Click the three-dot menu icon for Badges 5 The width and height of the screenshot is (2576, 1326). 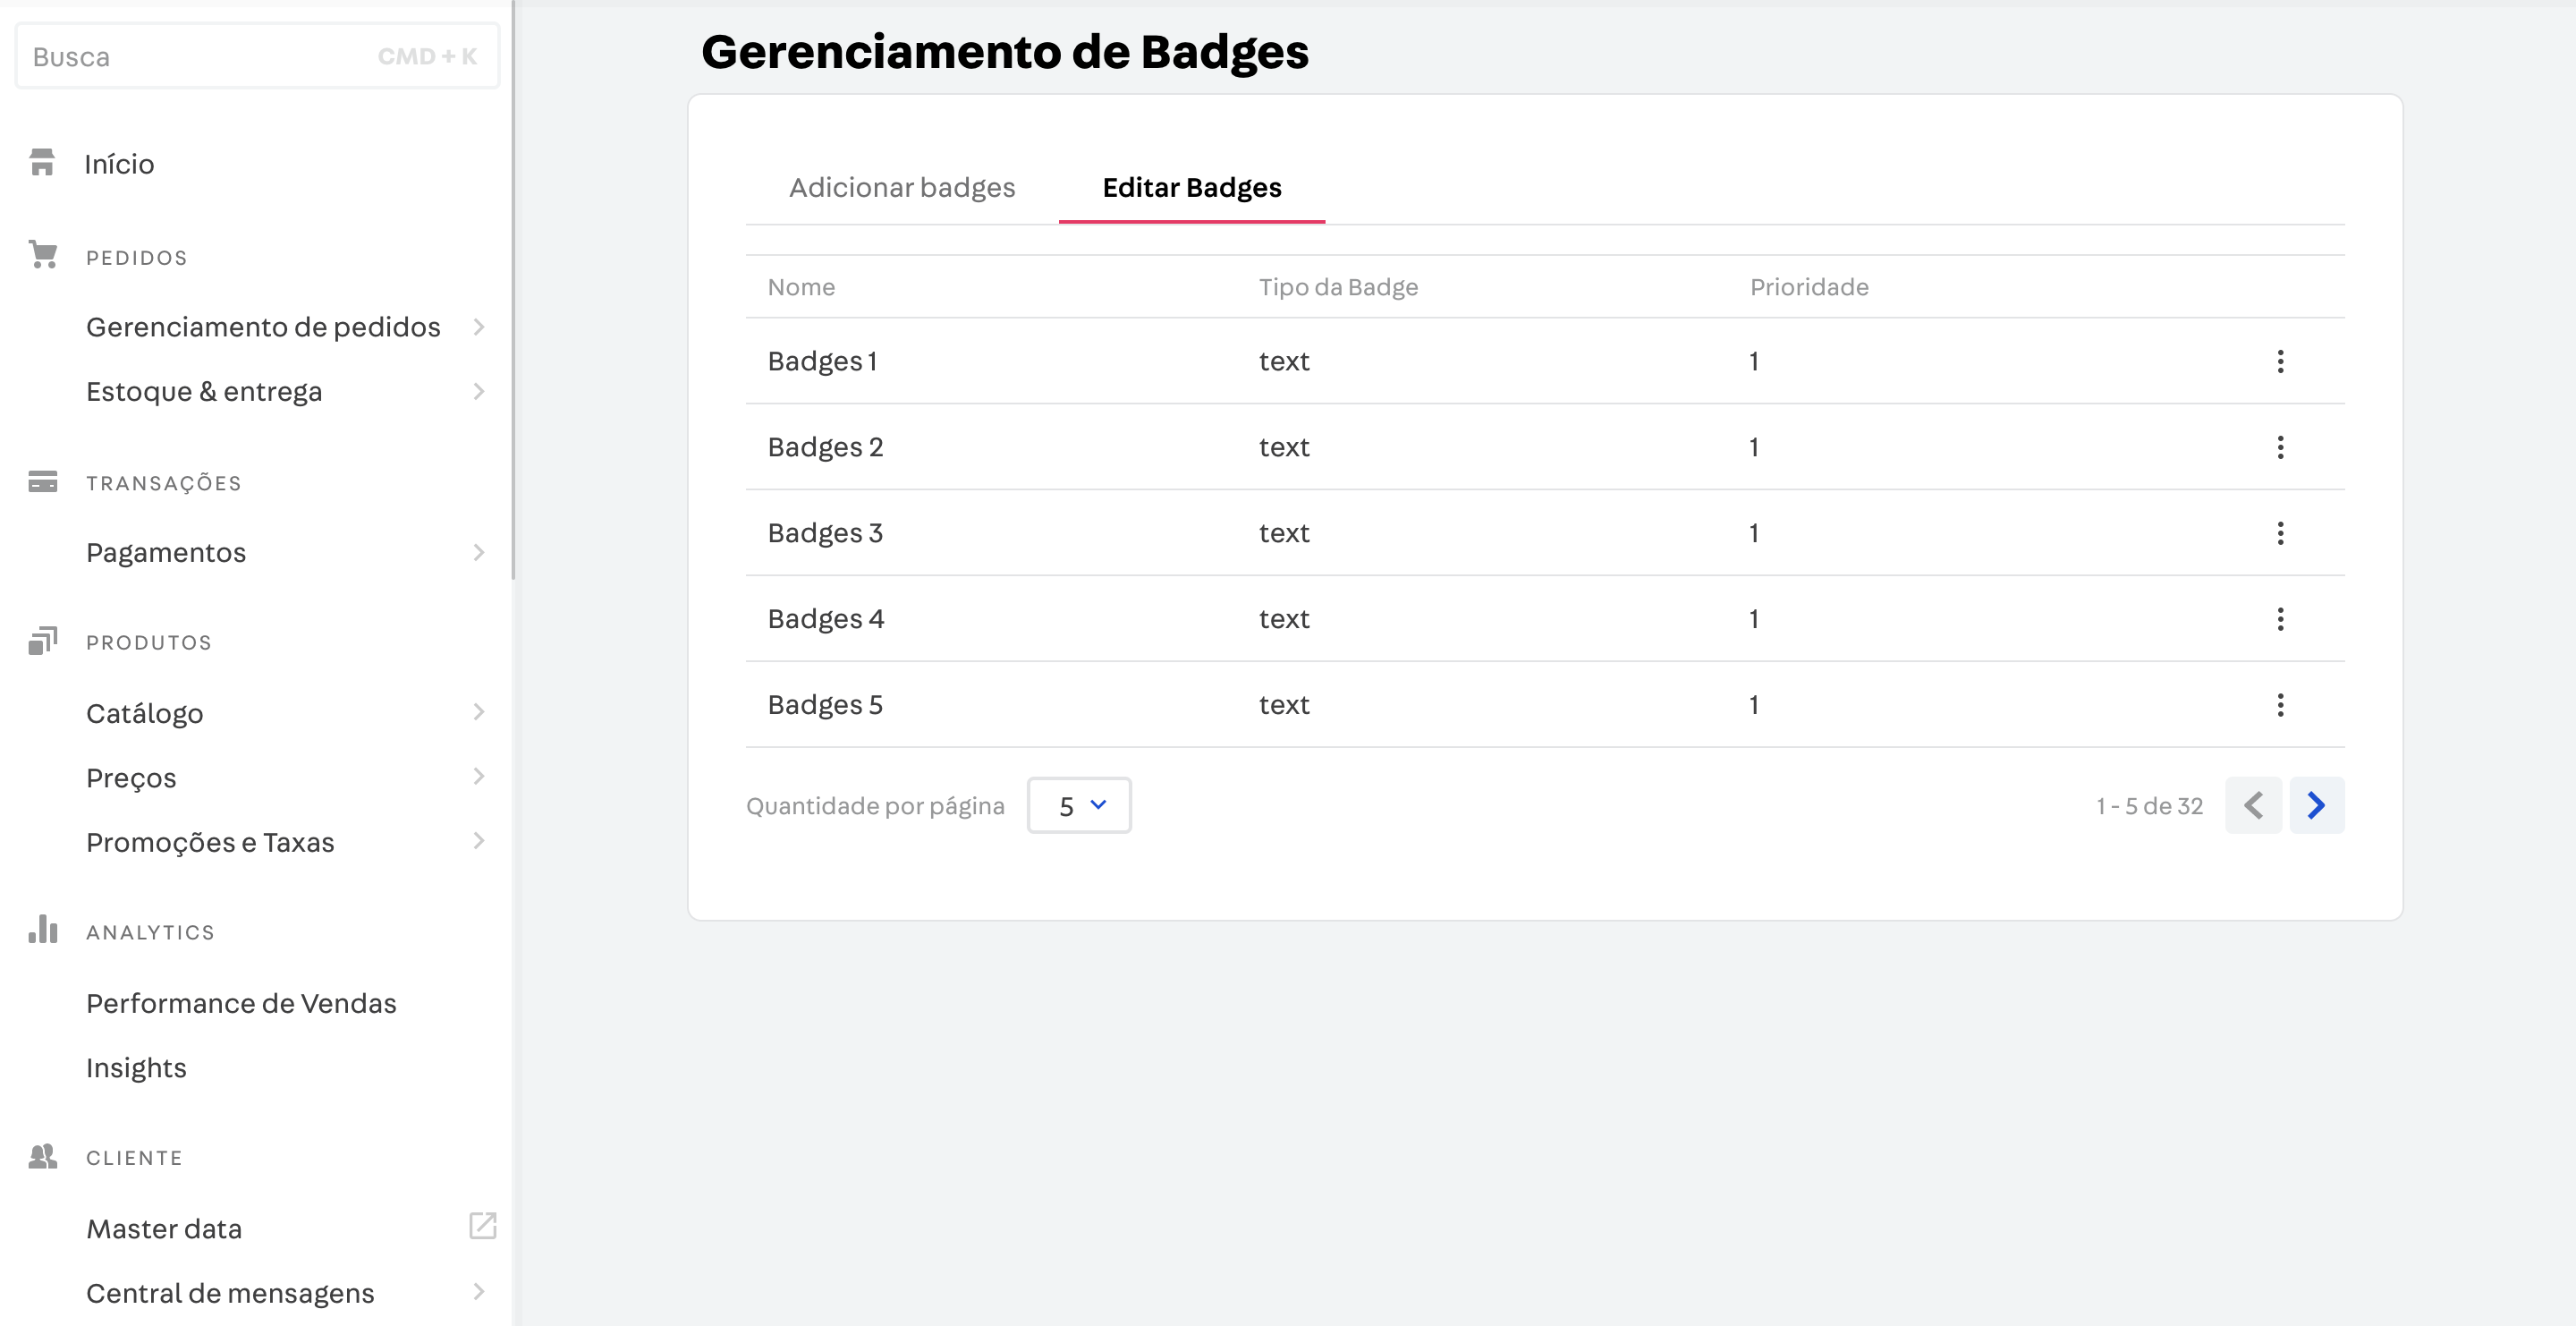coord(2280,705)
